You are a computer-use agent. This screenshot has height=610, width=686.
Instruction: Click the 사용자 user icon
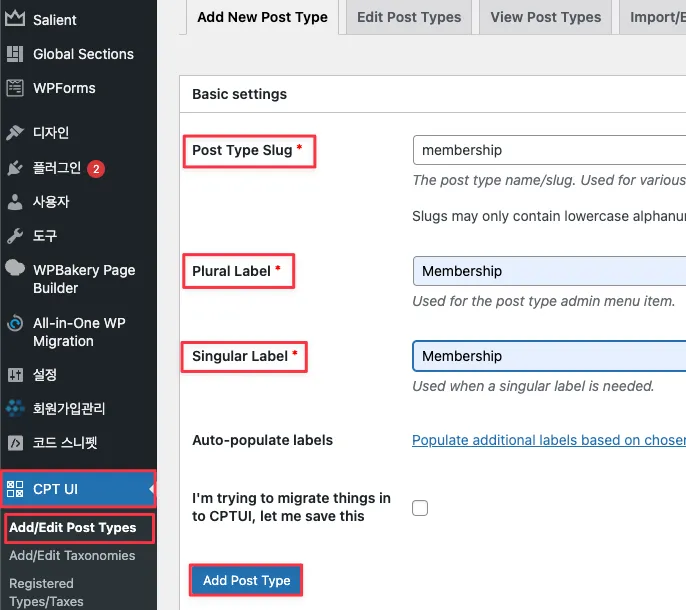coord(15,202)
